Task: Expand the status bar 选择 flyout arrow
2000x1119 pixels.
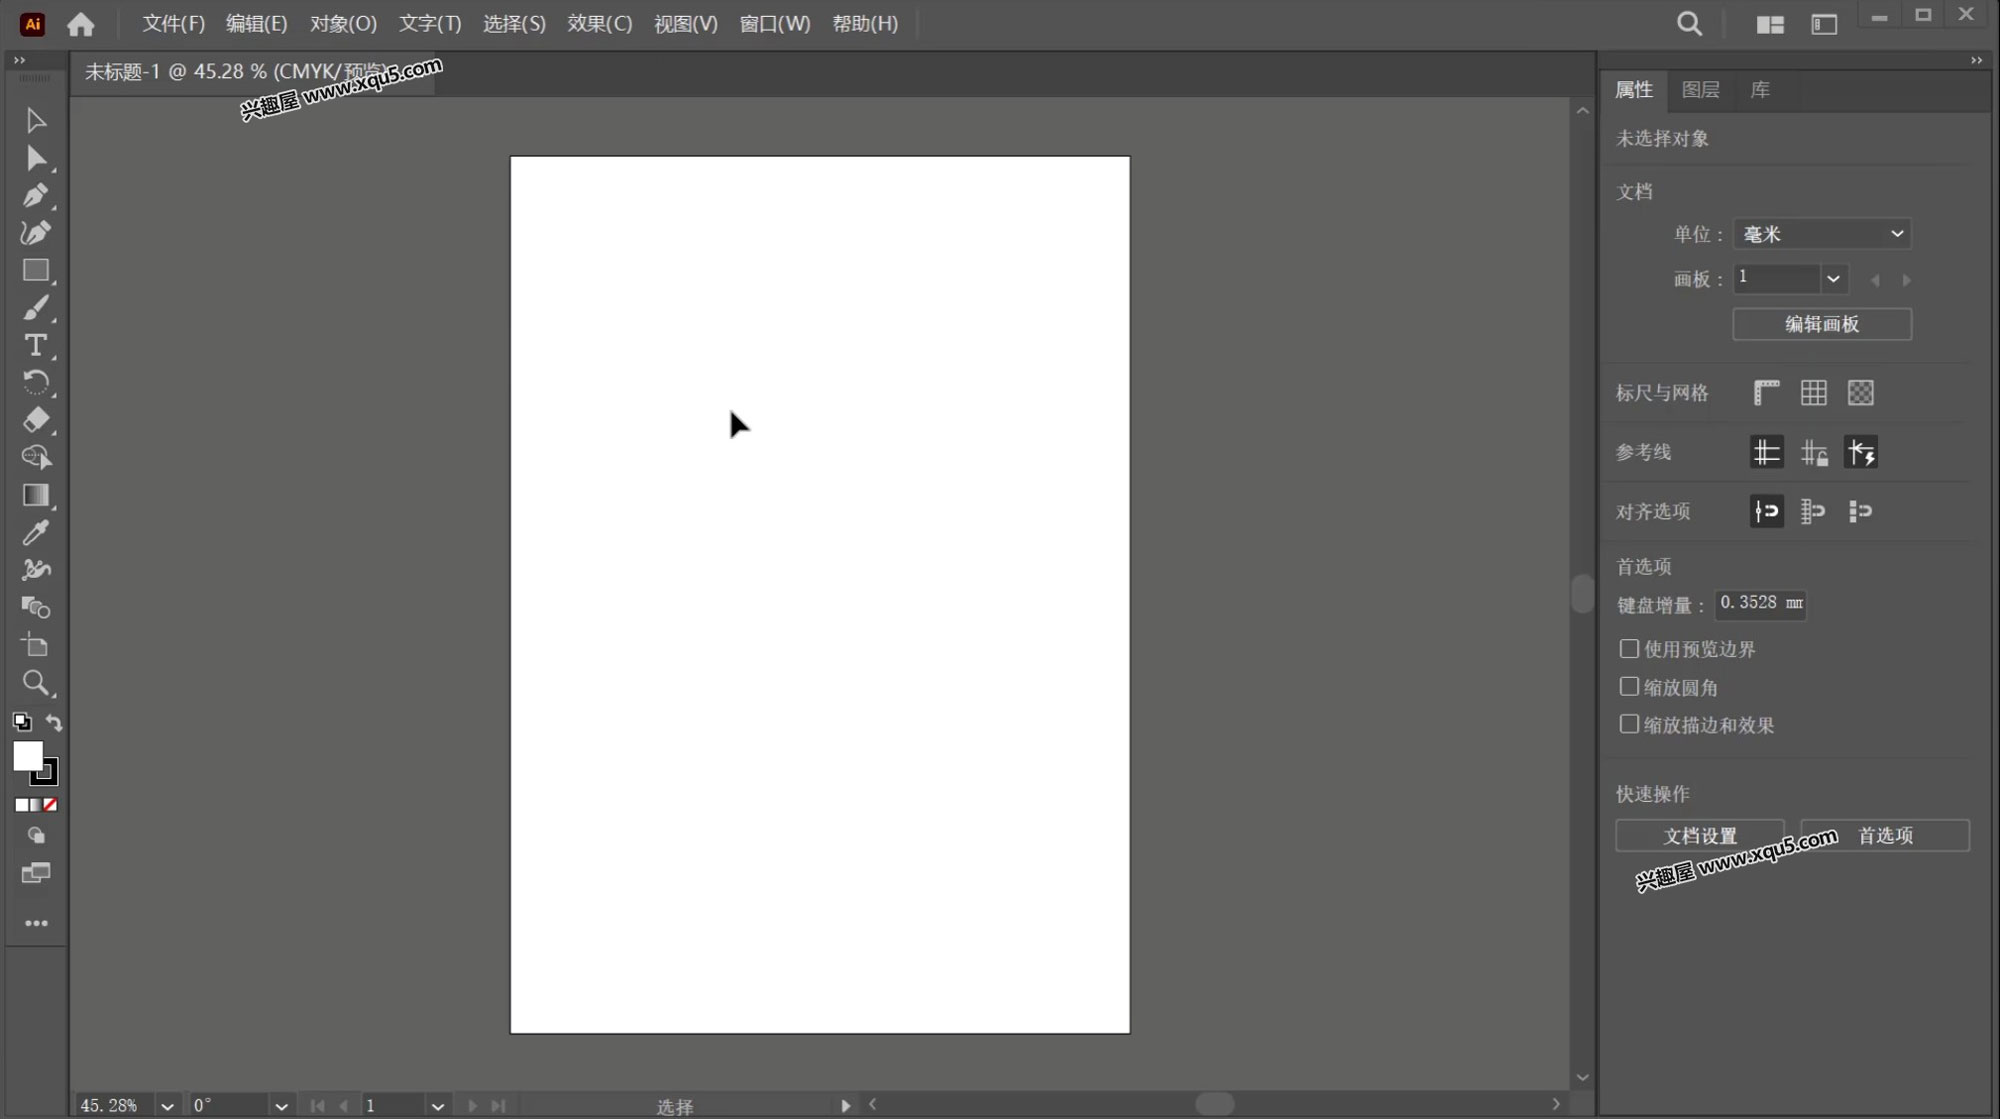Action: click(846, 1105)
